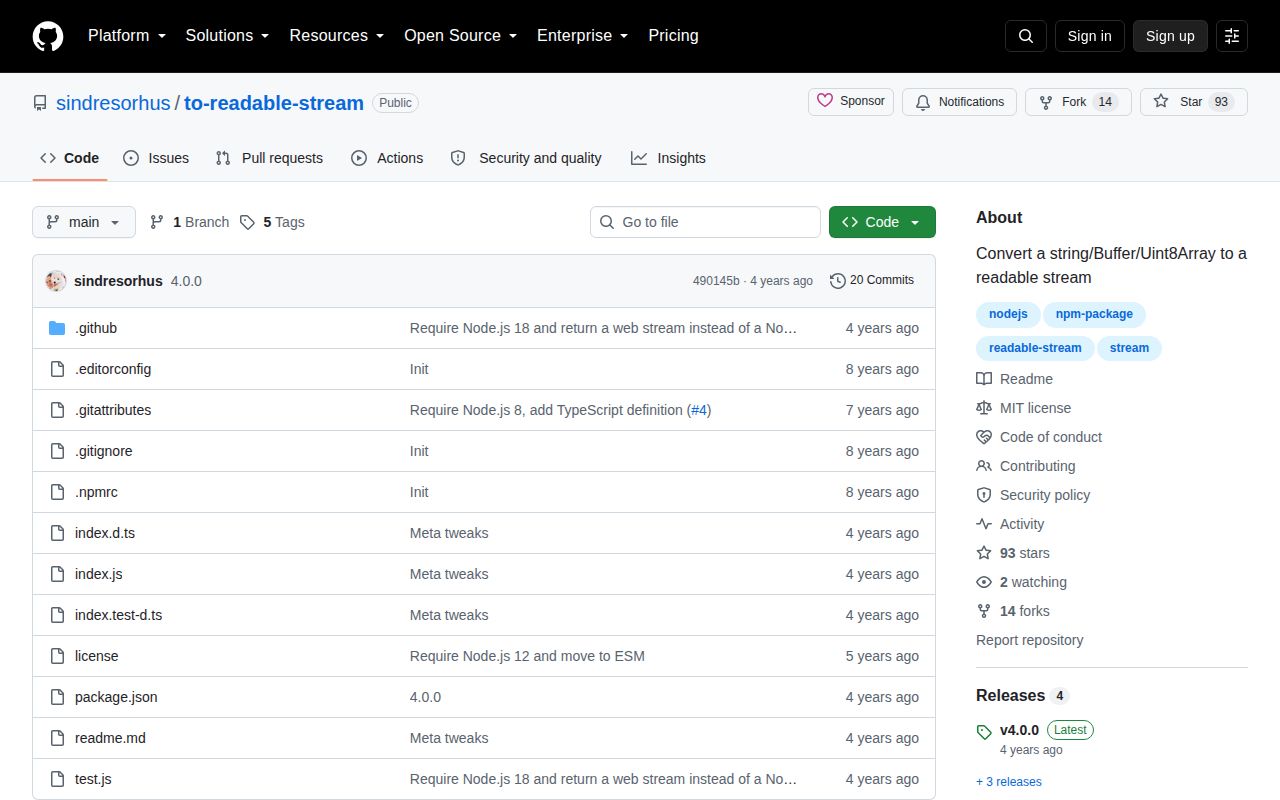This screenshot has width=1280, height=800.
Task: Open package.json file
Action: [116, 697]
